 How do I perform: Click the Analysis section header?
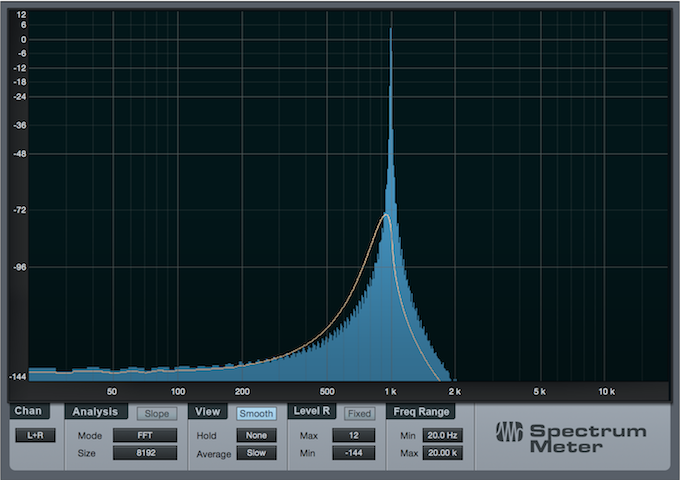click(x=95, y=411)
